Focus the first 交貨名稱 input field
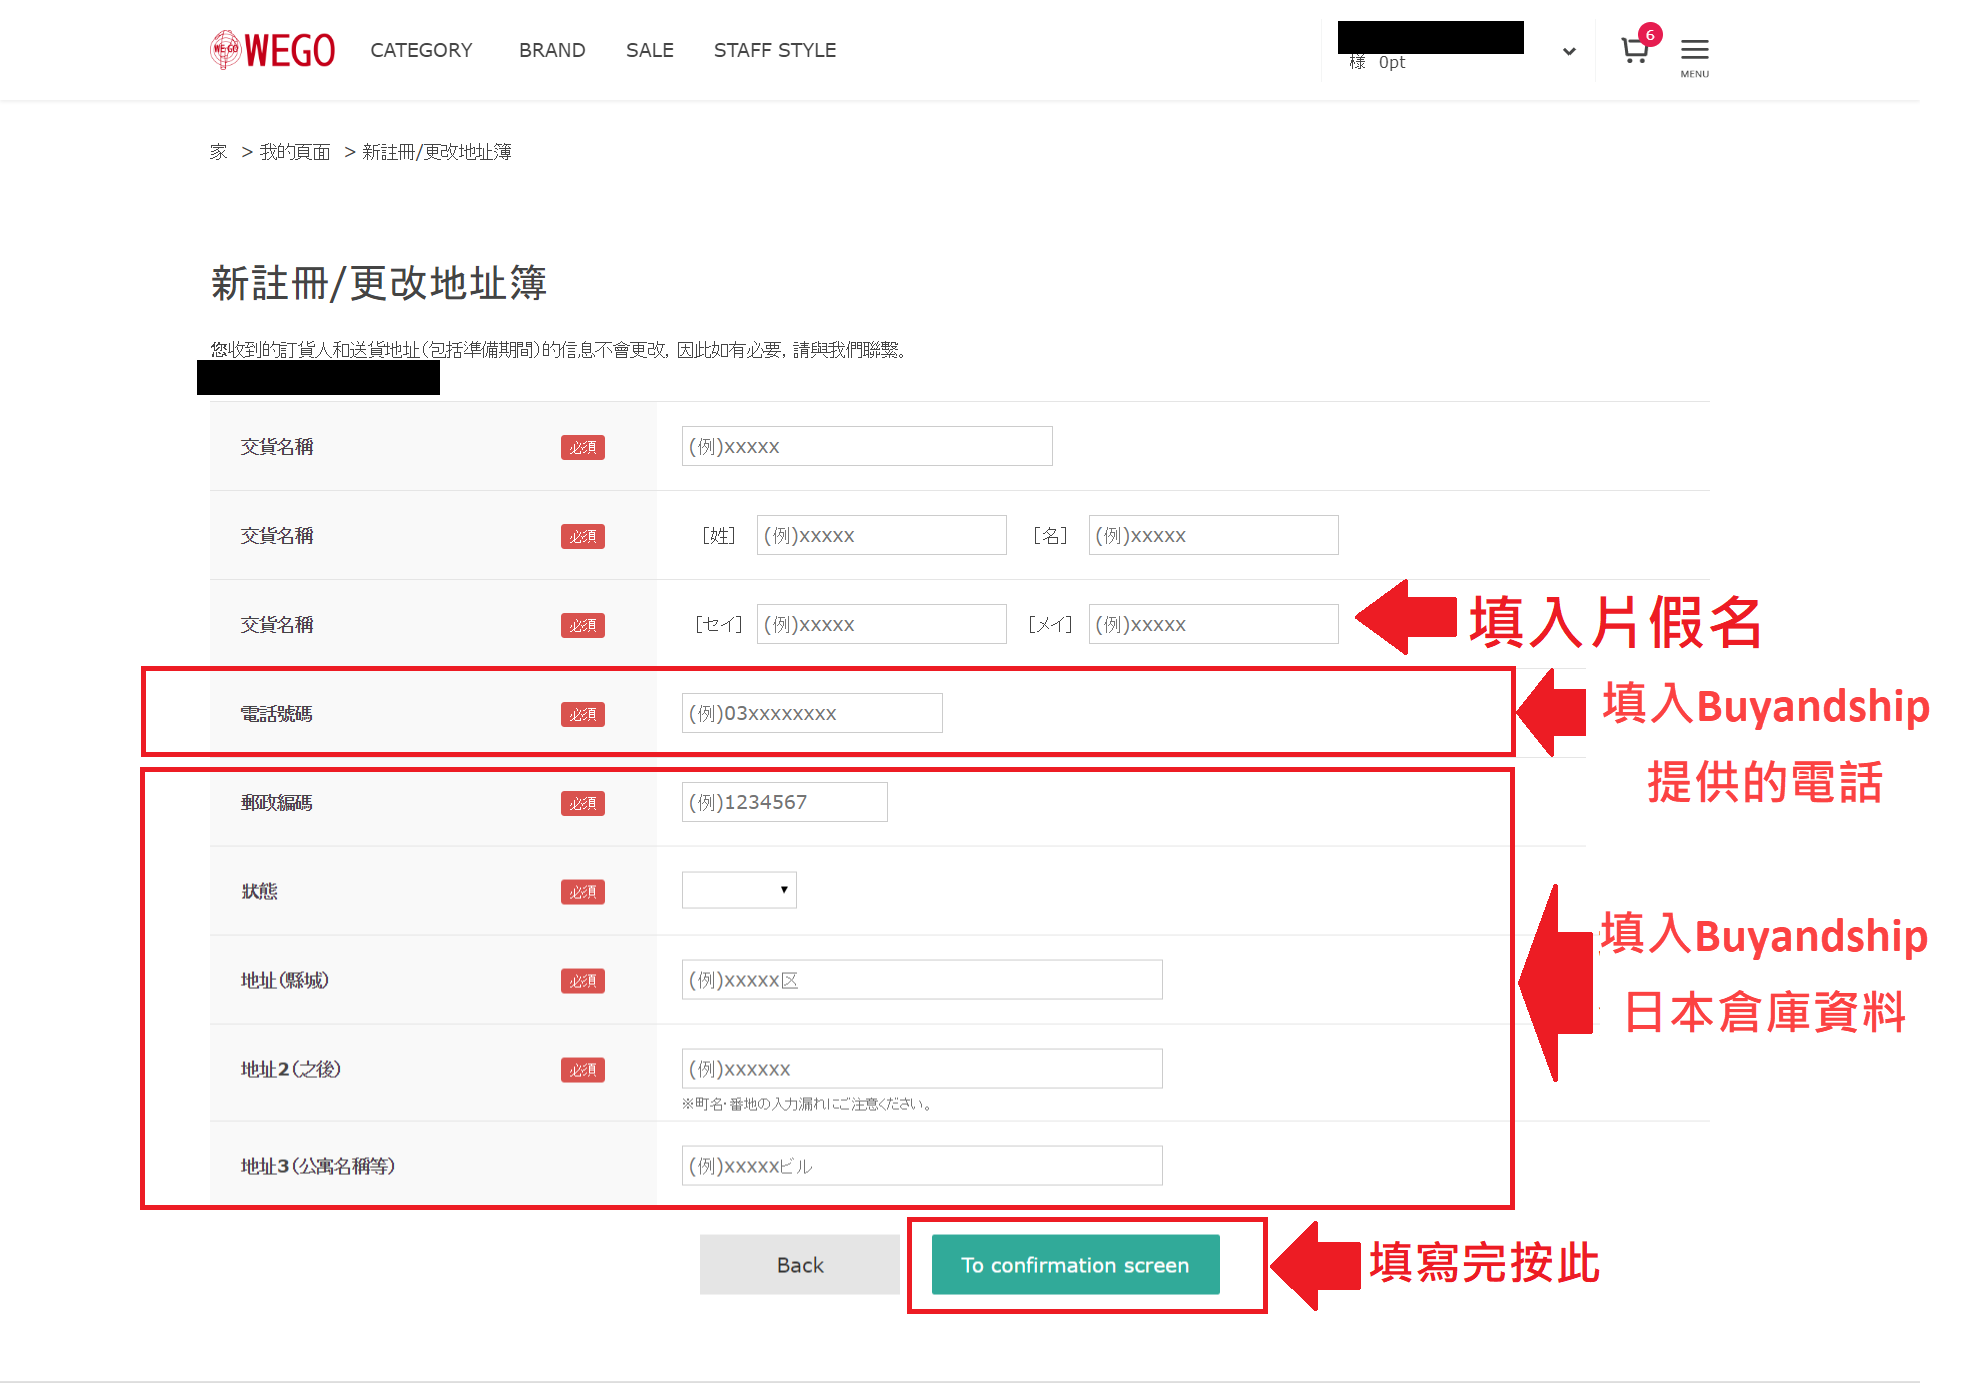This screenshot has width=1966, height=1384. point(867,446)
